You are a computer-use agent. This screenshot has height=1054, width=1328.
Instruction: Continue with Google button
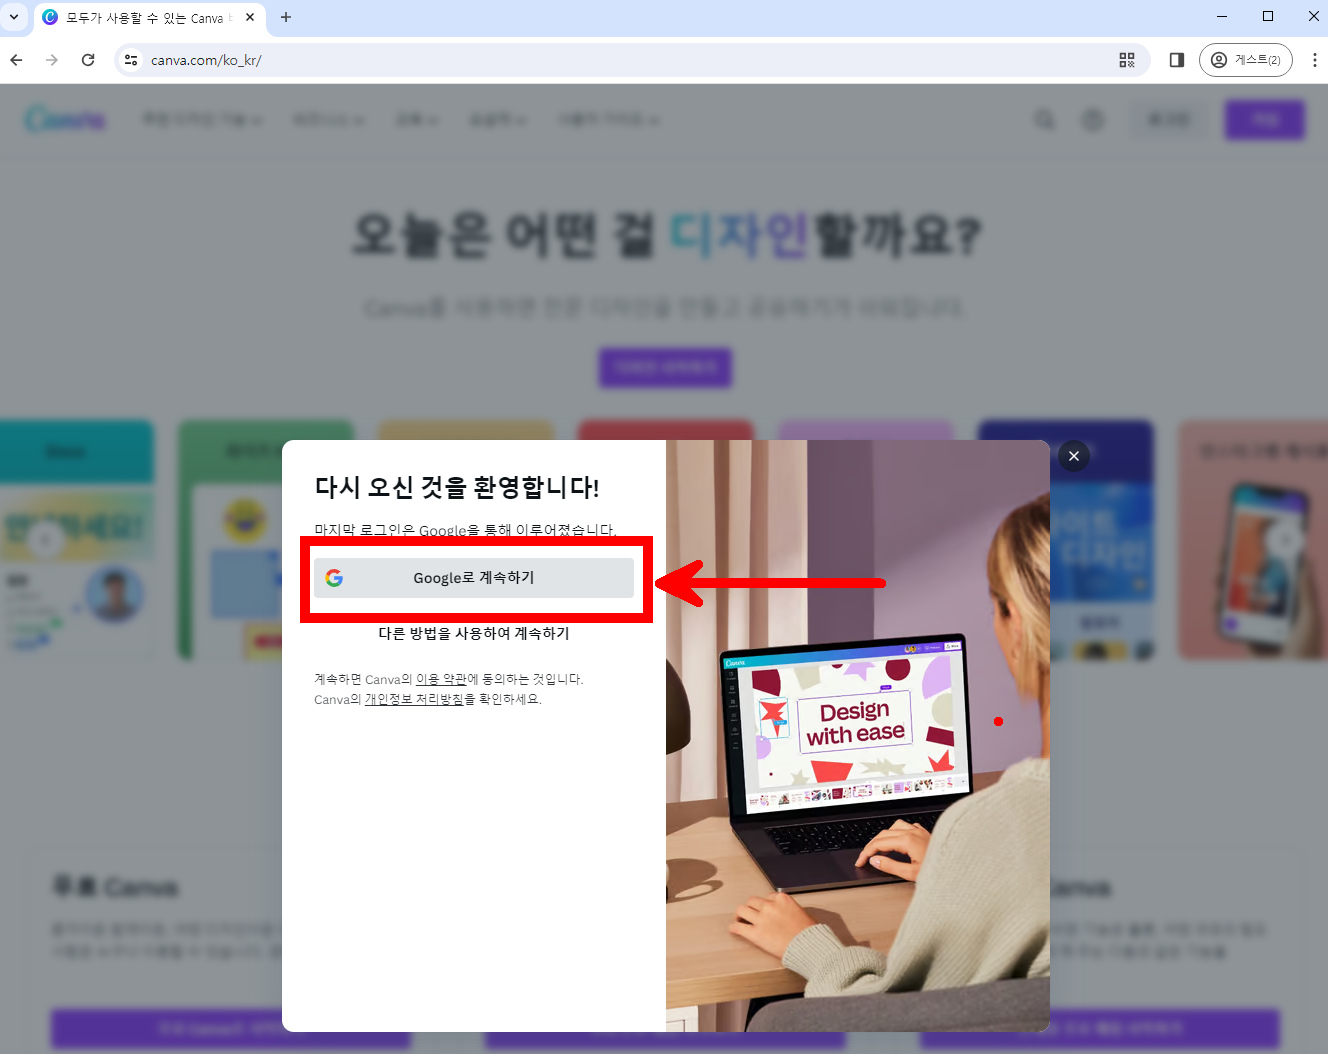[x=474, y=578]
